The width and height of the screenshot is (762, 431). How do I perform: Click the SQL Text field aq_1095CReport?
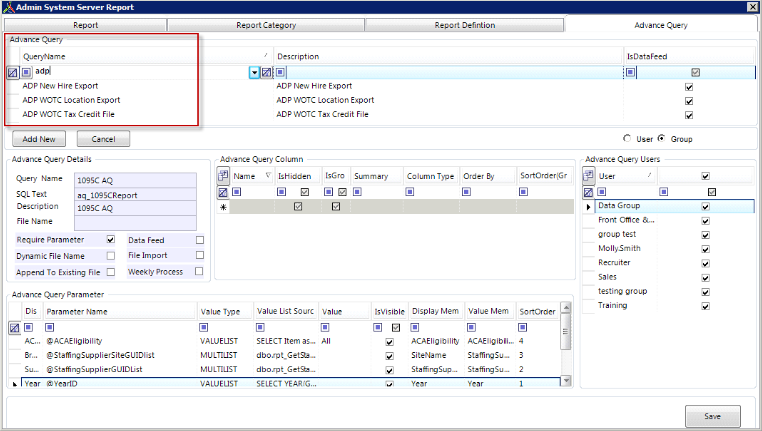pyautogui.click(x=135, y=195)
